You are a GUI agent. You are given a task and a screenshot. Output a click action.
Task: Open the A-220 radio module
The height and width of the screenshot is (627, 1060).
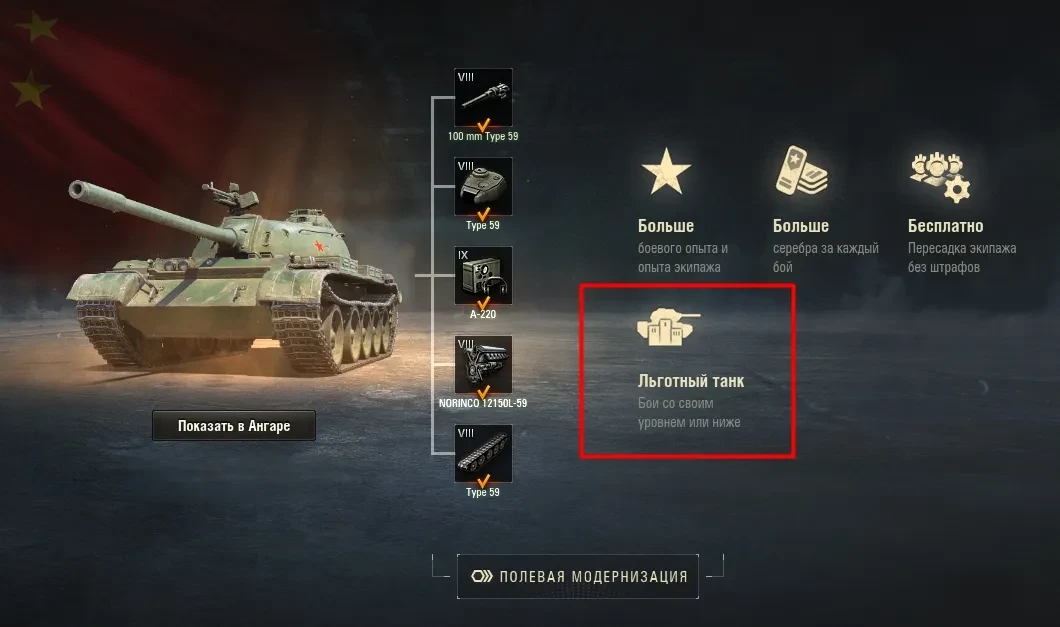click(x=483, y=275)
